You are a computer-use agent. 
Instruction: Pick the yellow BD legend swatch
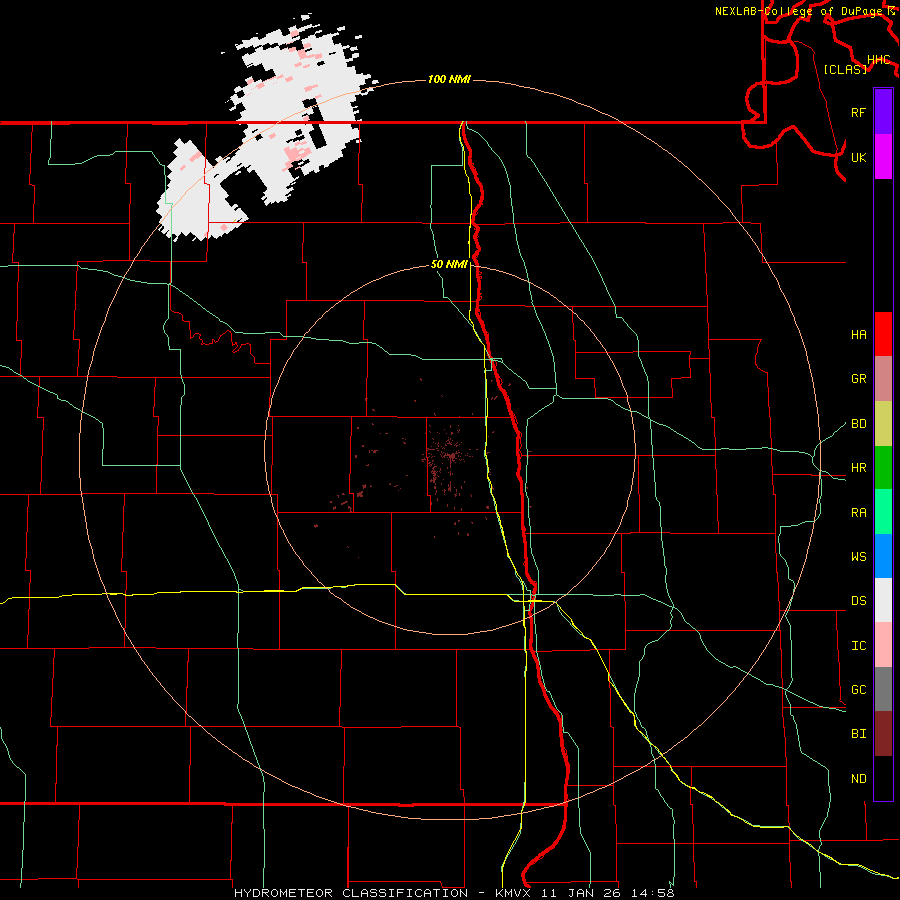click(x=883, y=423)
